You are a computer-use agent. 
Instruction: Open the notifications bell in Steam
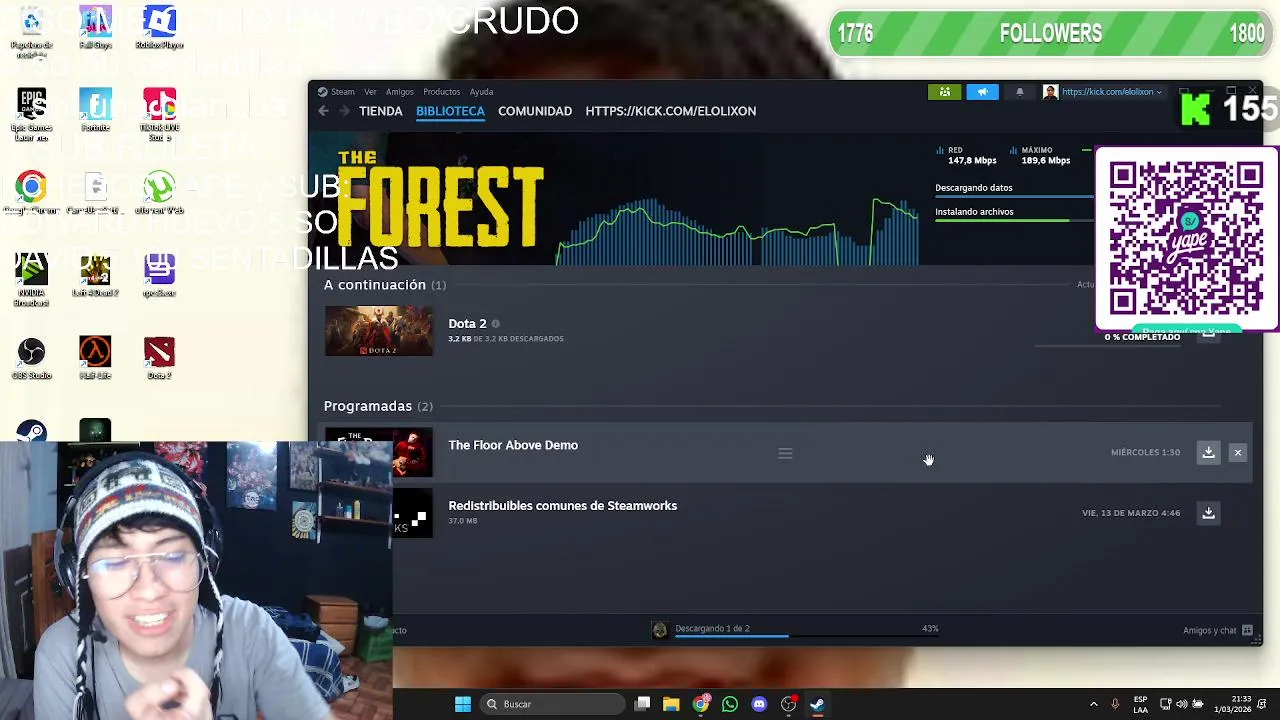pyautogui.click(x=1019, y=92)
